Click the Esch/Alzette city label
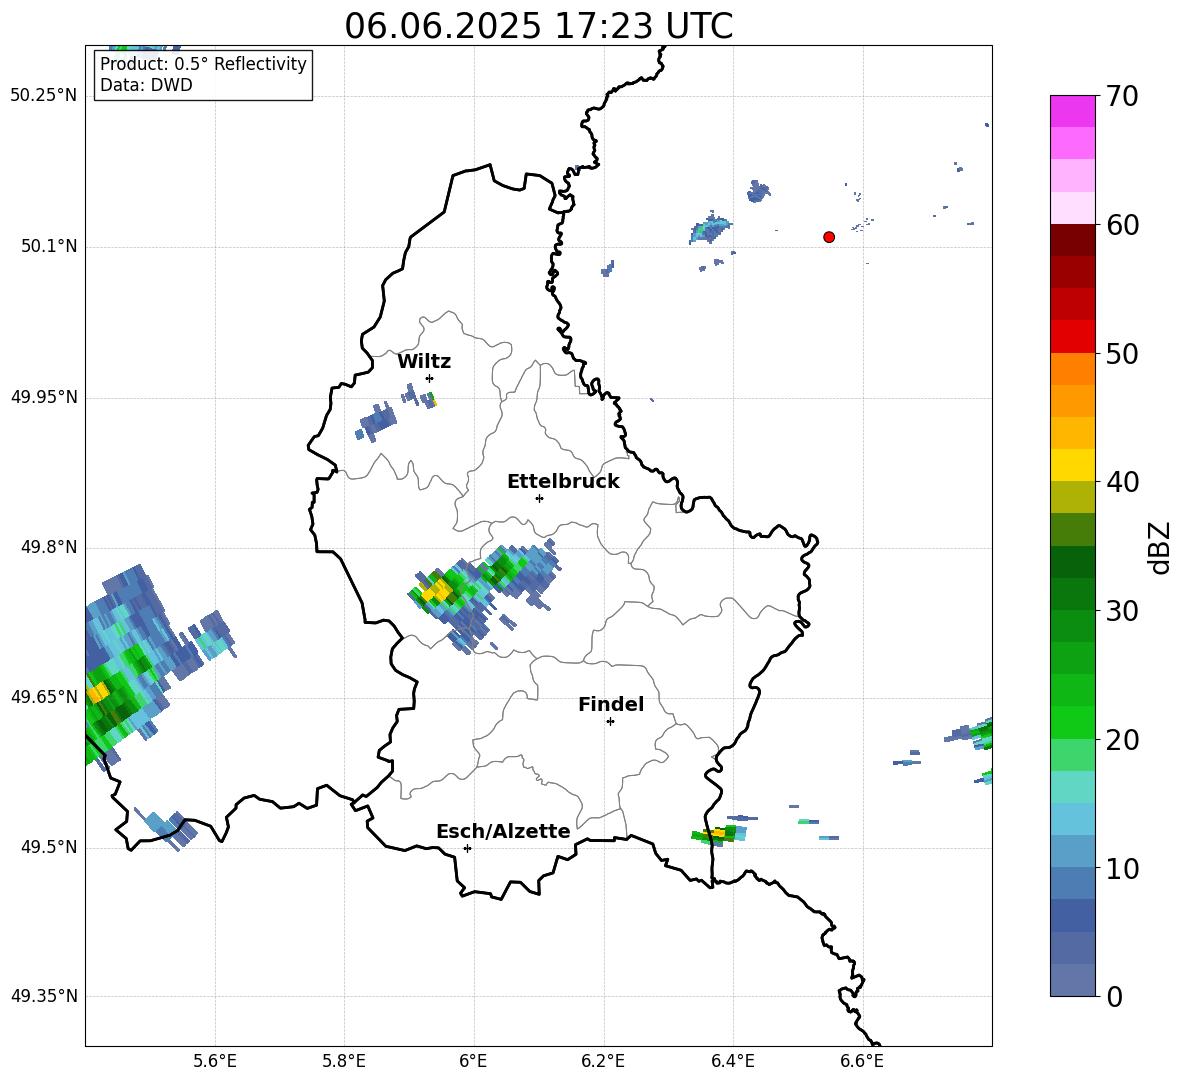1184x1081 pixels. (x=503, y=831)
